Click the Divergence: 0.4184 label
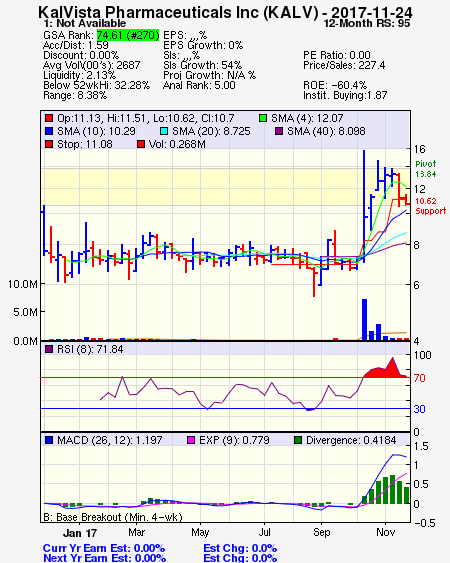 point(351,440)
